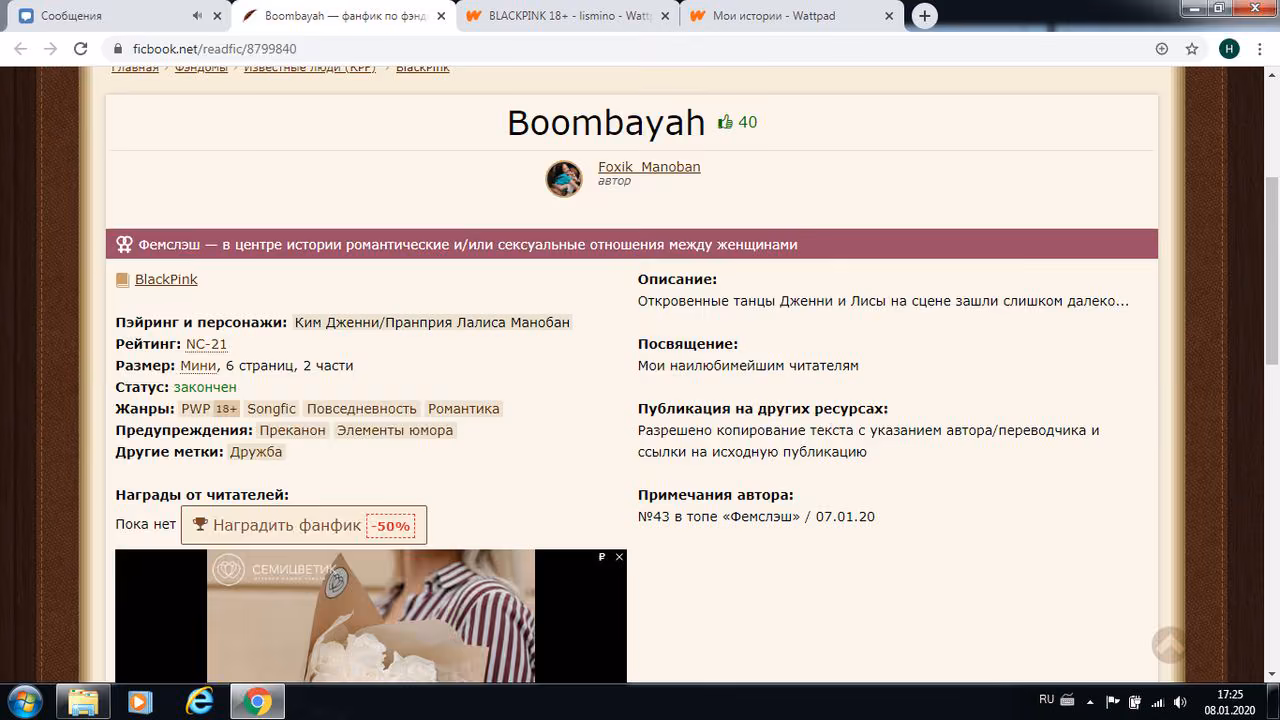
Task: Select the Романтика genre tag
Action: (463, 409)
